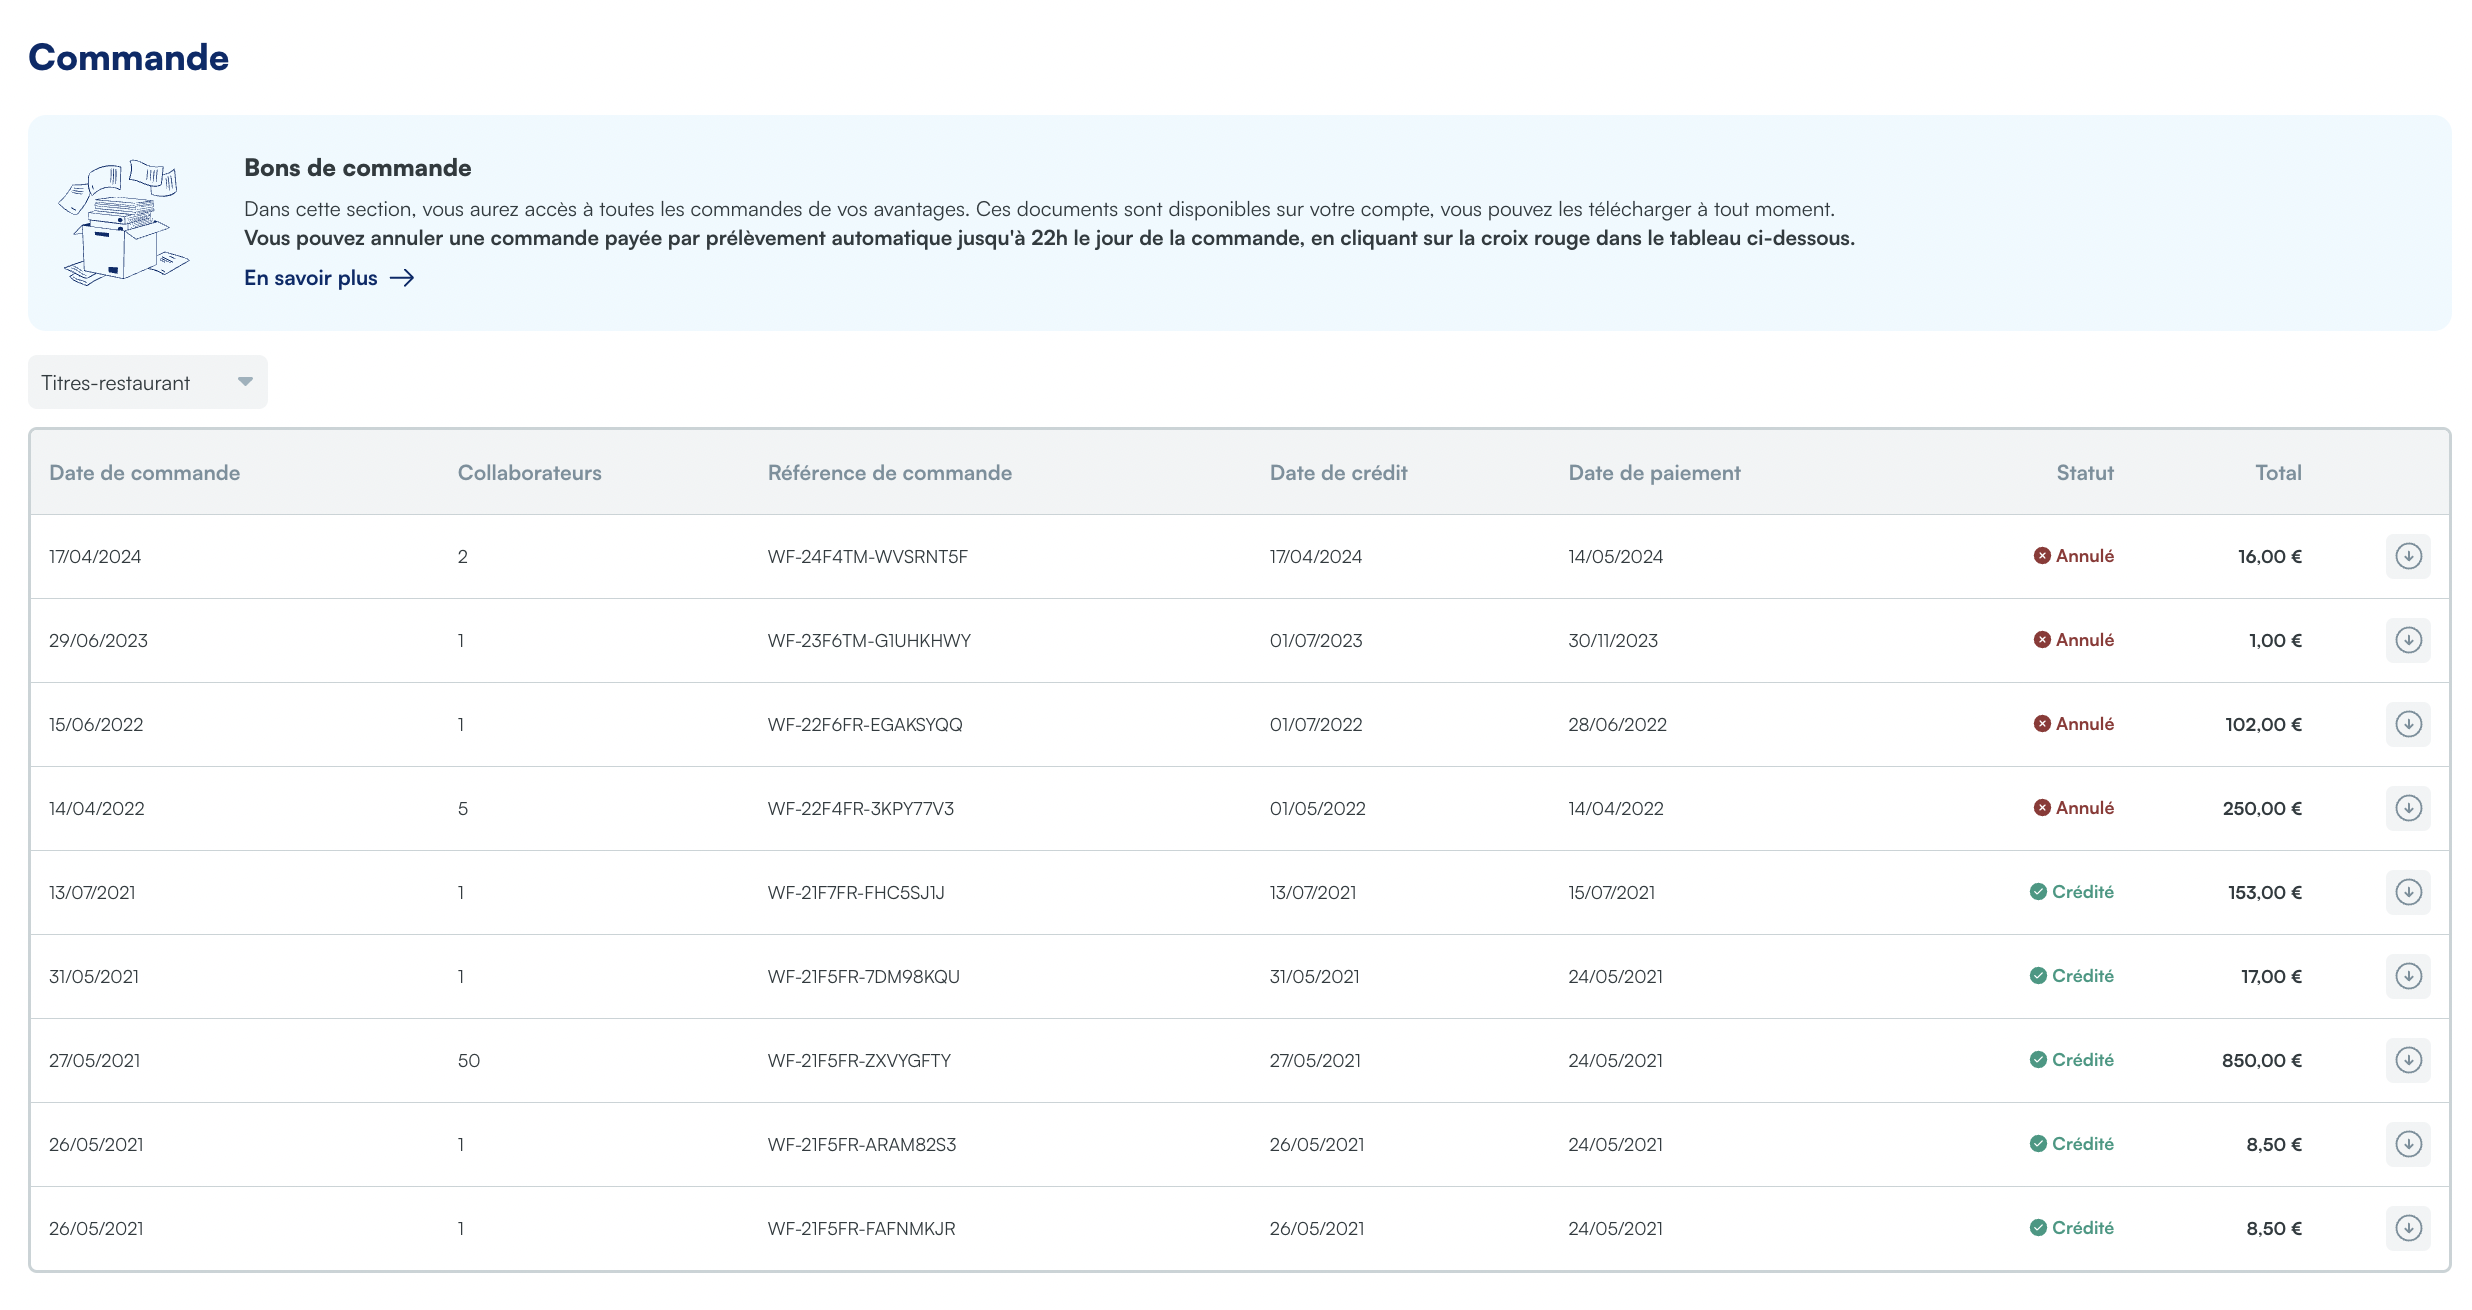The width and height of the screenshot is (2472, 1310).
Task: Download order WF-21F7FR-FHC5SJ1J document
Action: pyautogui.click(x=2408, y=892)
